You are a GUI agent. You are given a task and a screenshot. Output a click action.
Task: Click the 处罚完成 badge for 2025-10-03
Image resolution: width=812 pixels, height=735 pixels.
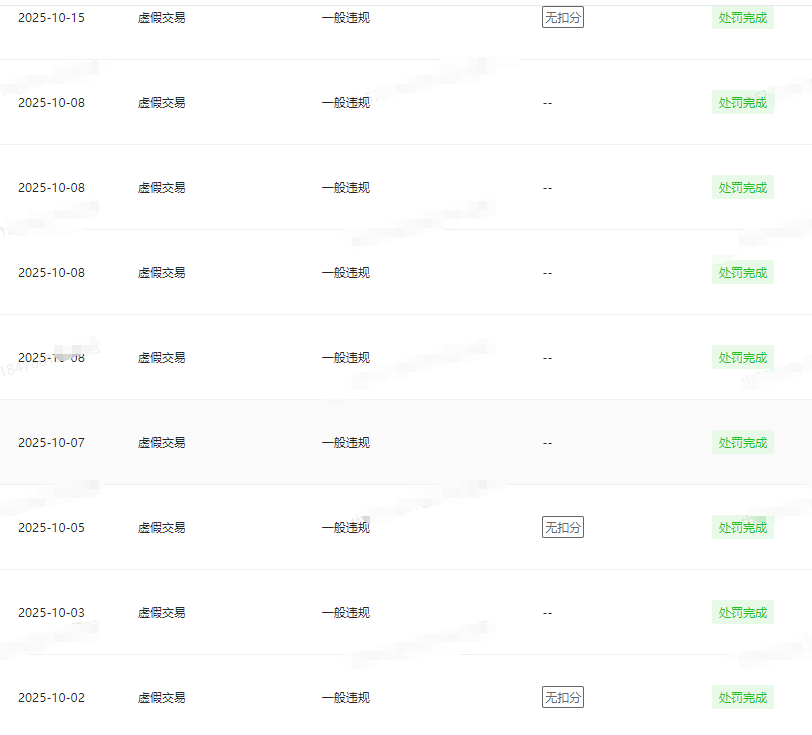point(743,612)
